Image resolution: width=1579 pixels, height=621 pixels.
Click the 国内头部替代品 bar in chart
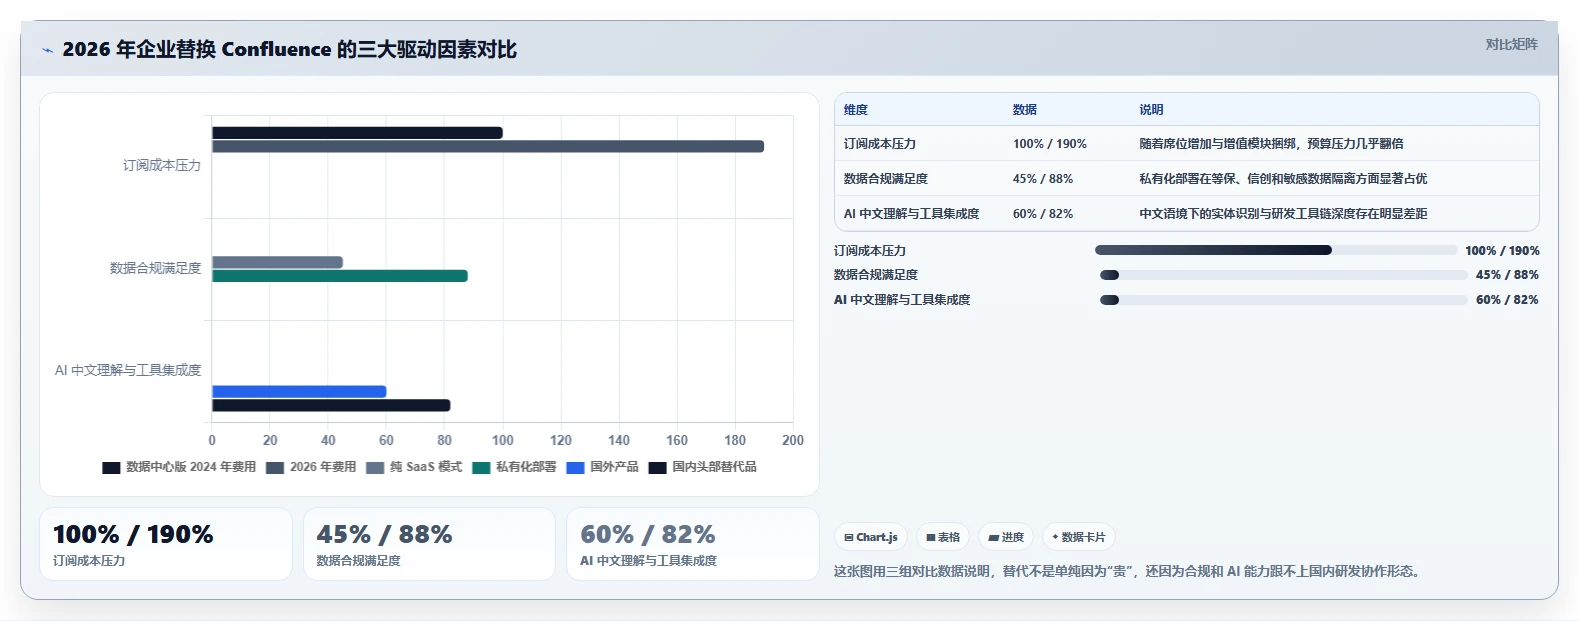tap(331, 406)
